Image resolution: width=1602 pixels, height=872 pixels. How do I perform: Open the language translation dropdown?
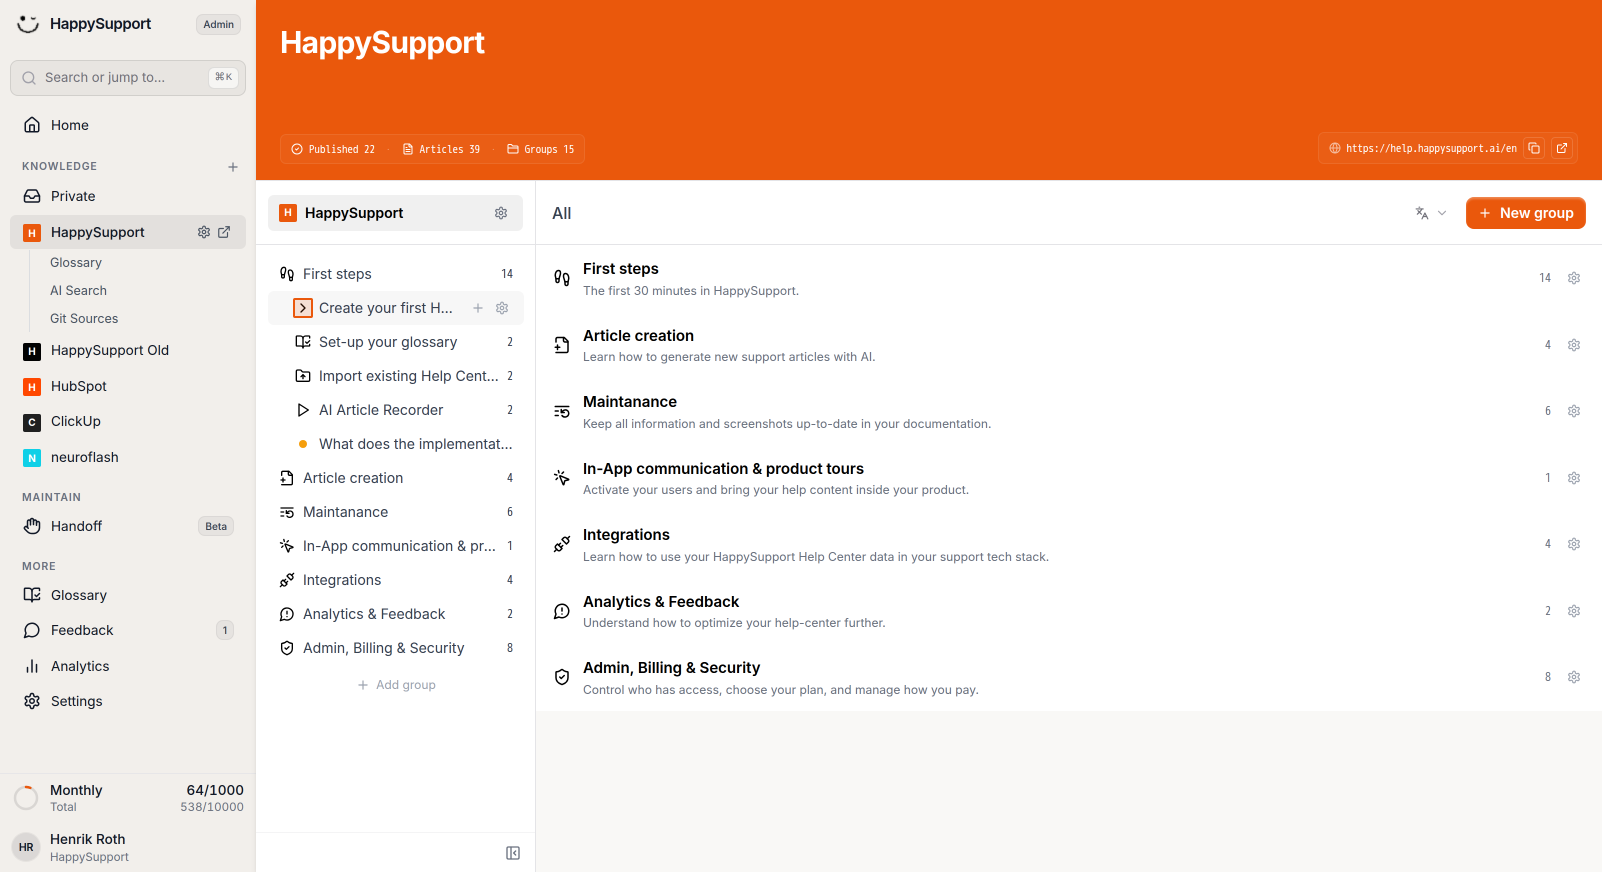[x=1431, y=213]
